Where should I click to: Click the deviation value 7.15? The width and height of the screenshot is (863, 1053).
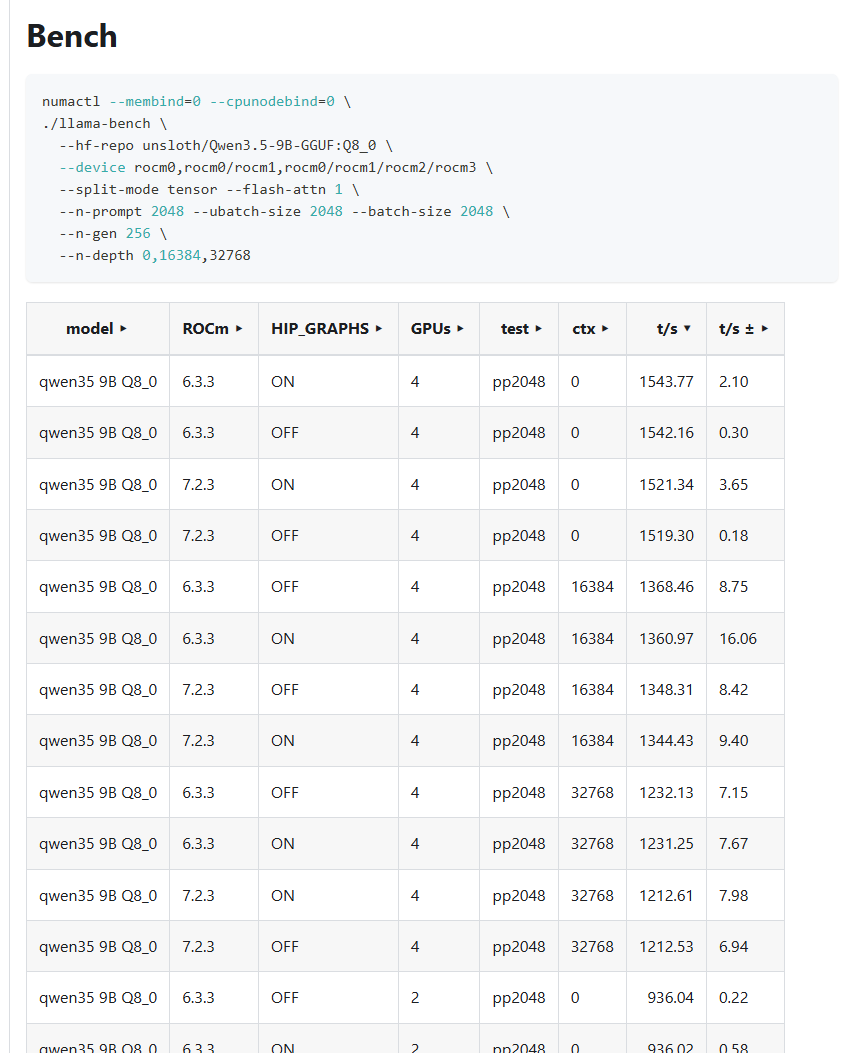pyautogui.click(x=733, y=792)
